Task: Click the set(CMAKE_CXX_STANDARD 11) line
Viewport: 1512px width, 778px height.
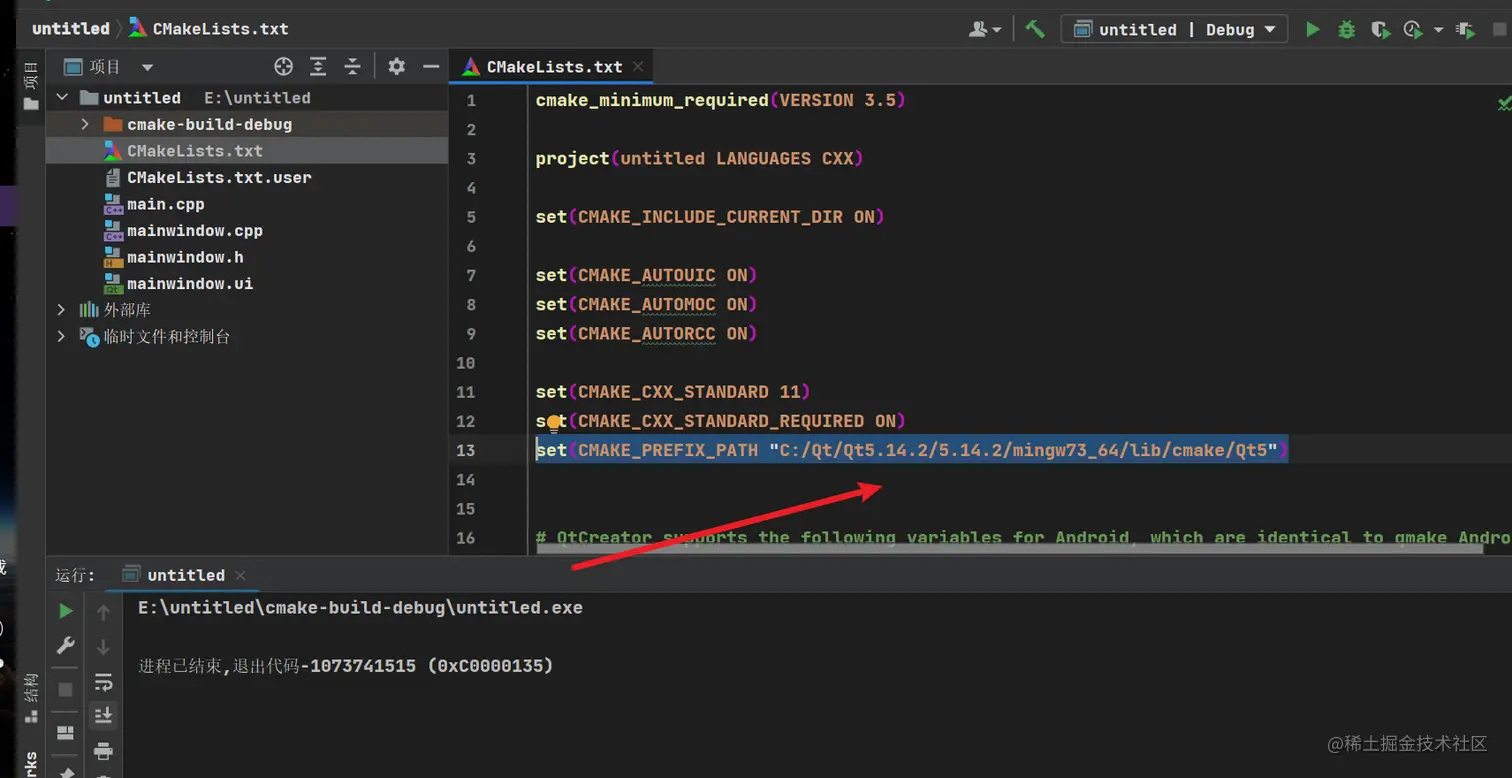Action: tap(673, 392)
